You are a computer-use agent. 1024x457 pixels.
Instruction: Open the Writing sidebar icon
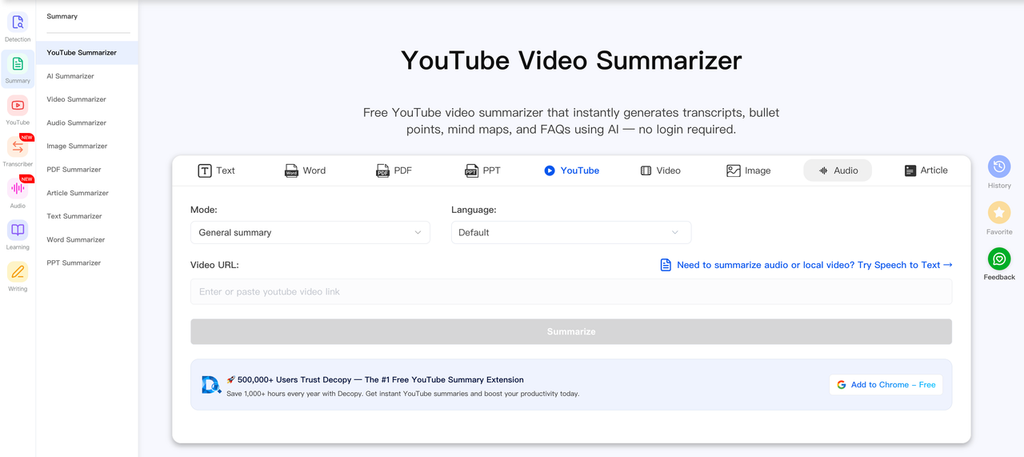point(18,272)
